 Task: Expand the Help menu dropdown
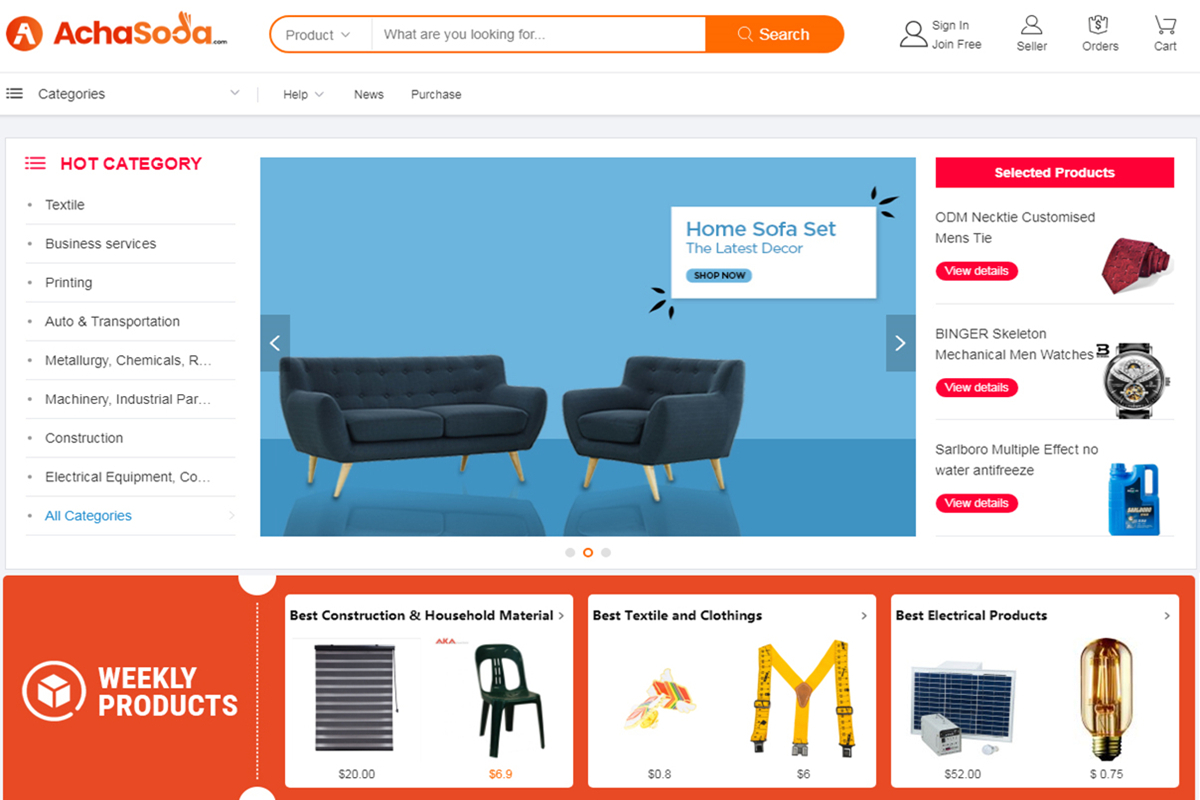(x=303, y=94)
